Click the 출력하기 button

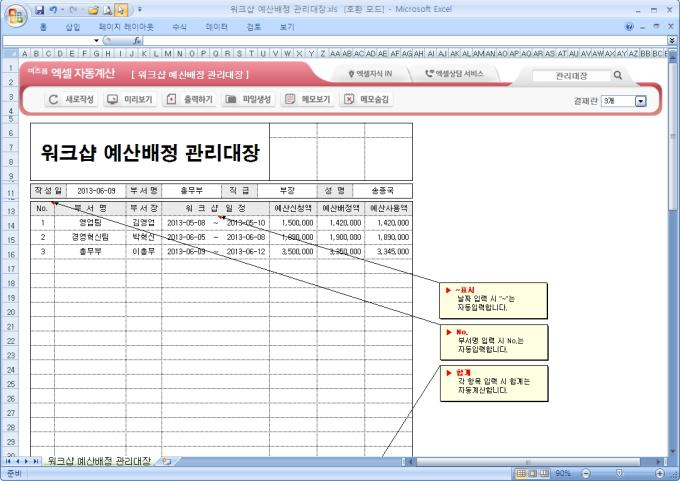pos(190,99)
